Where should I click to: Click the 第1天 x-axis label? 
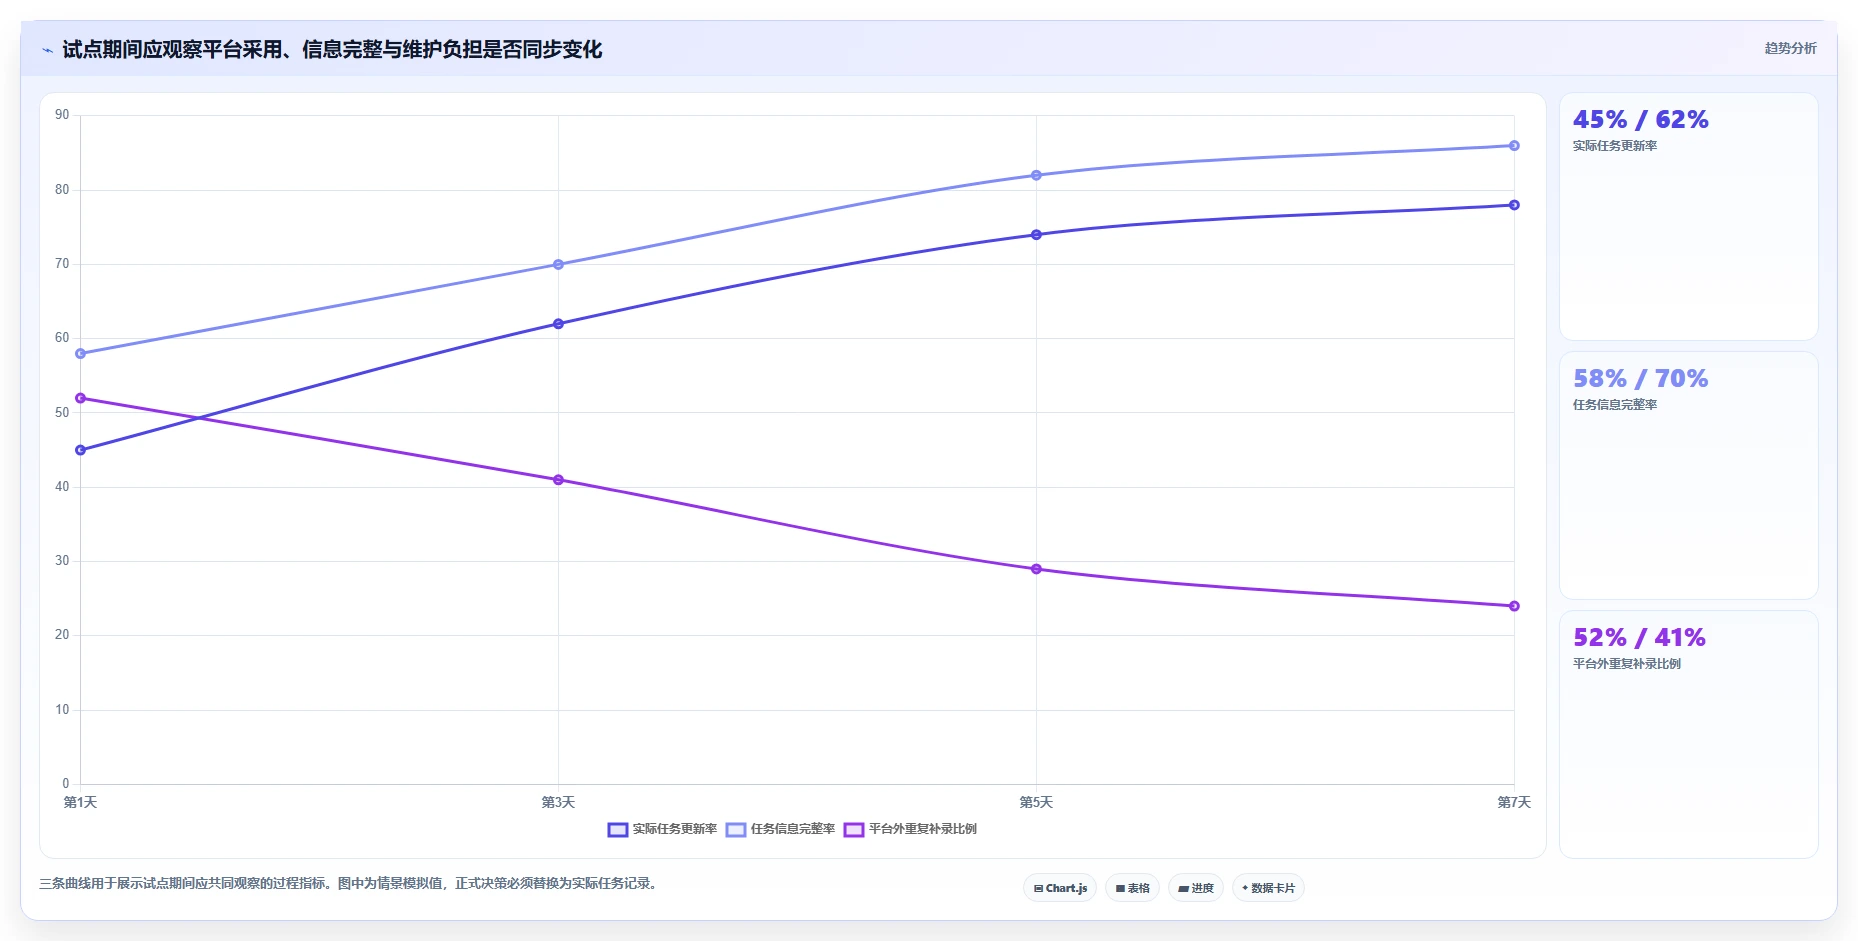81,802
